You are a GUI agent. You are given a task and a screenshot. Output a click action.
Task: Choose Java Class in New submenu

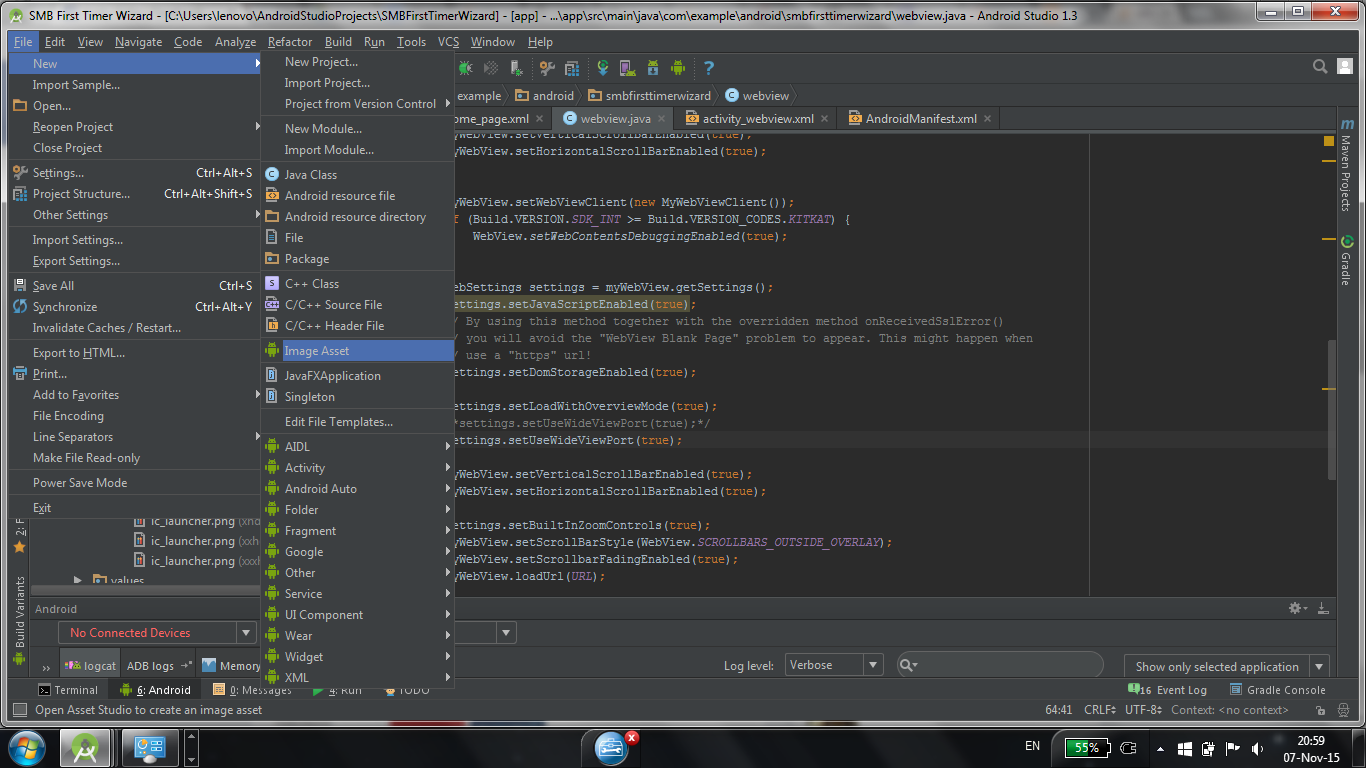[311, 175]
